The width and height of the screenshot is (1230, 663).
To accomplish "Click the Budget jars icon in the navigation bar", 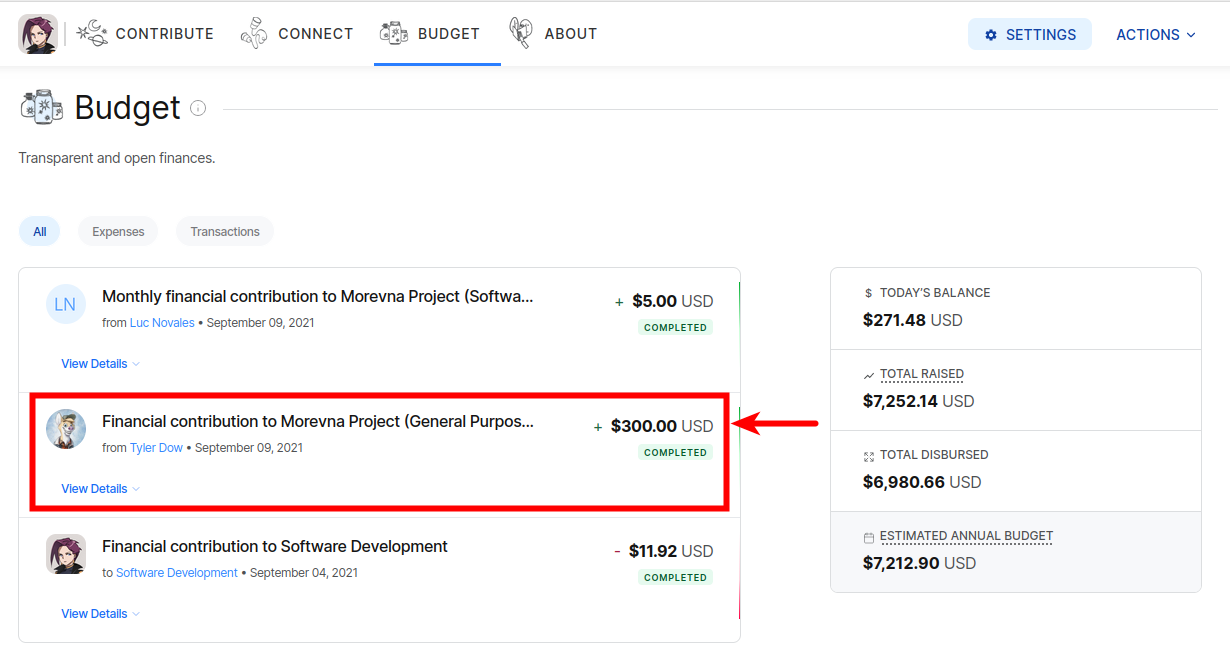I will tap(395, 33).
